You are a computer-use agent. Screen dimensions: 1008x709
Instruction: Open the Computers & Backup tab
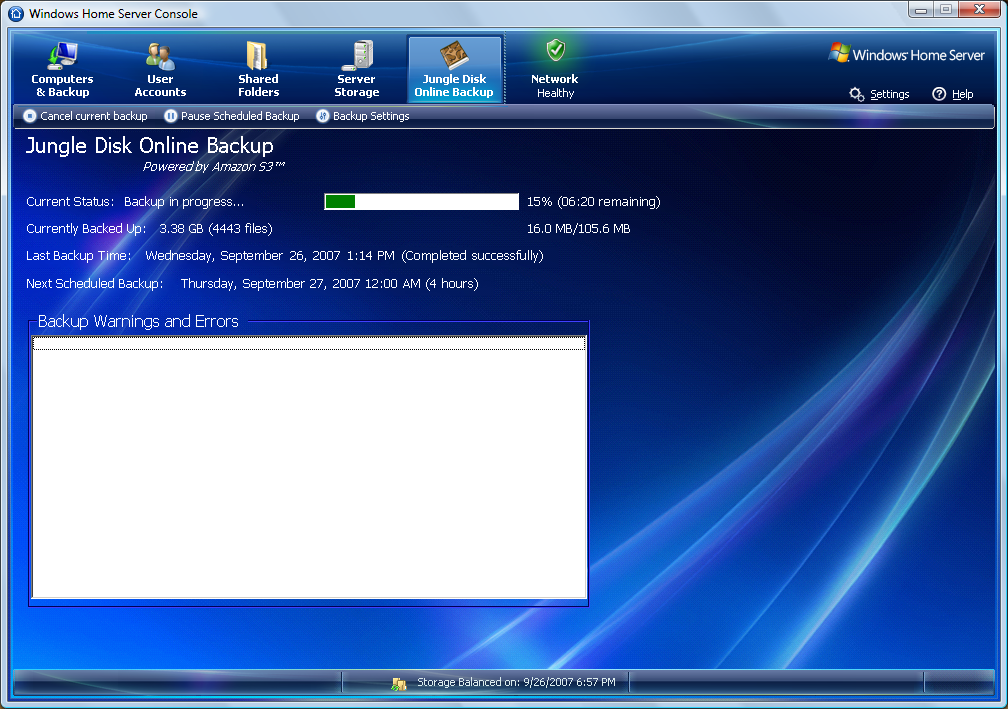tap(62, 69)
